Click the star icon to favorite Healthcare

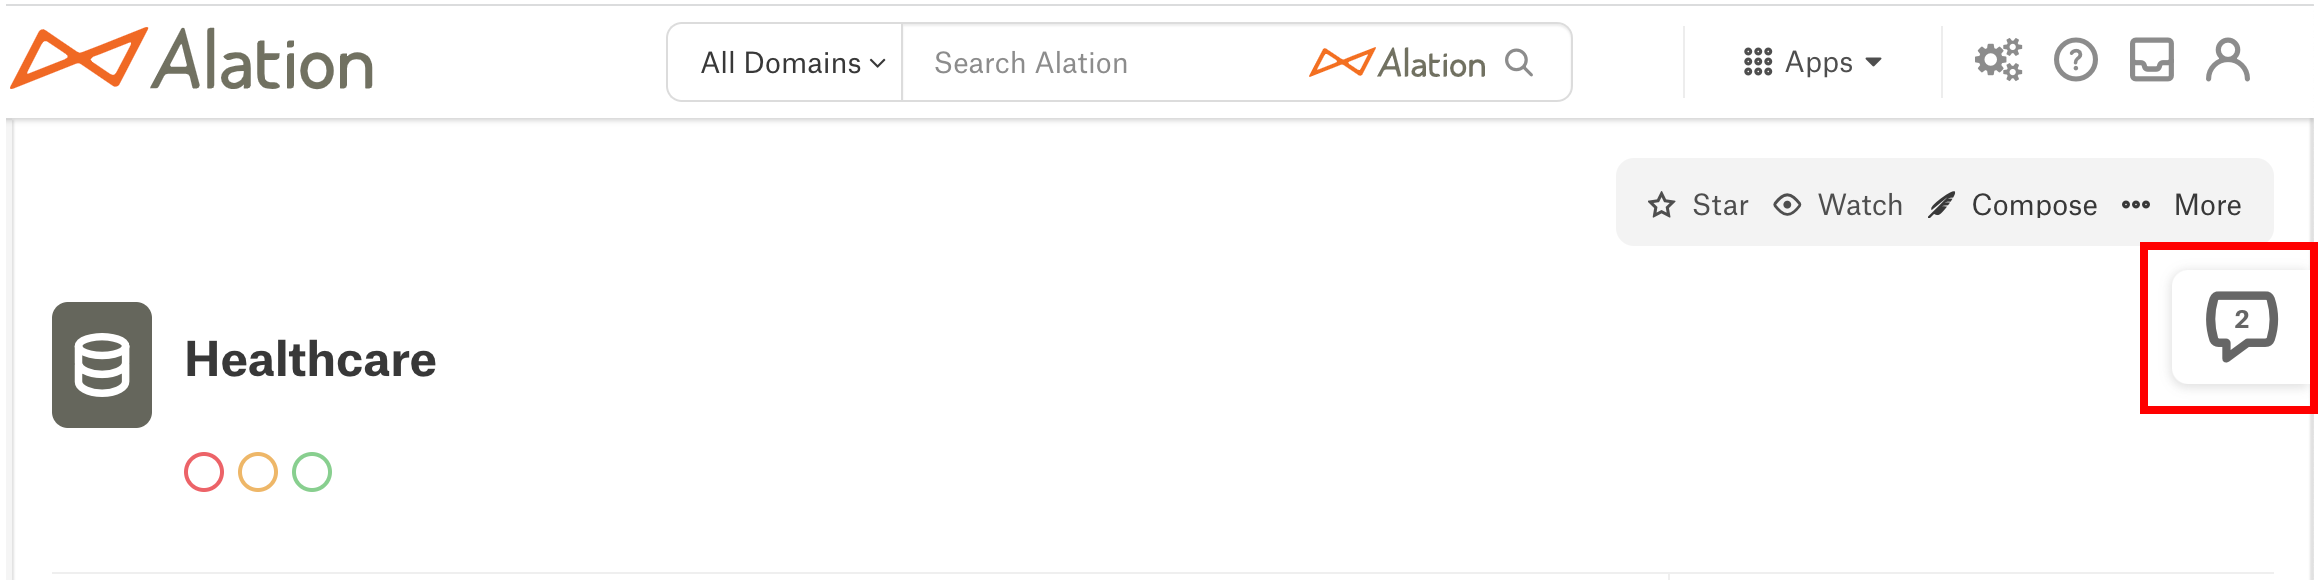coord(1661,205)
